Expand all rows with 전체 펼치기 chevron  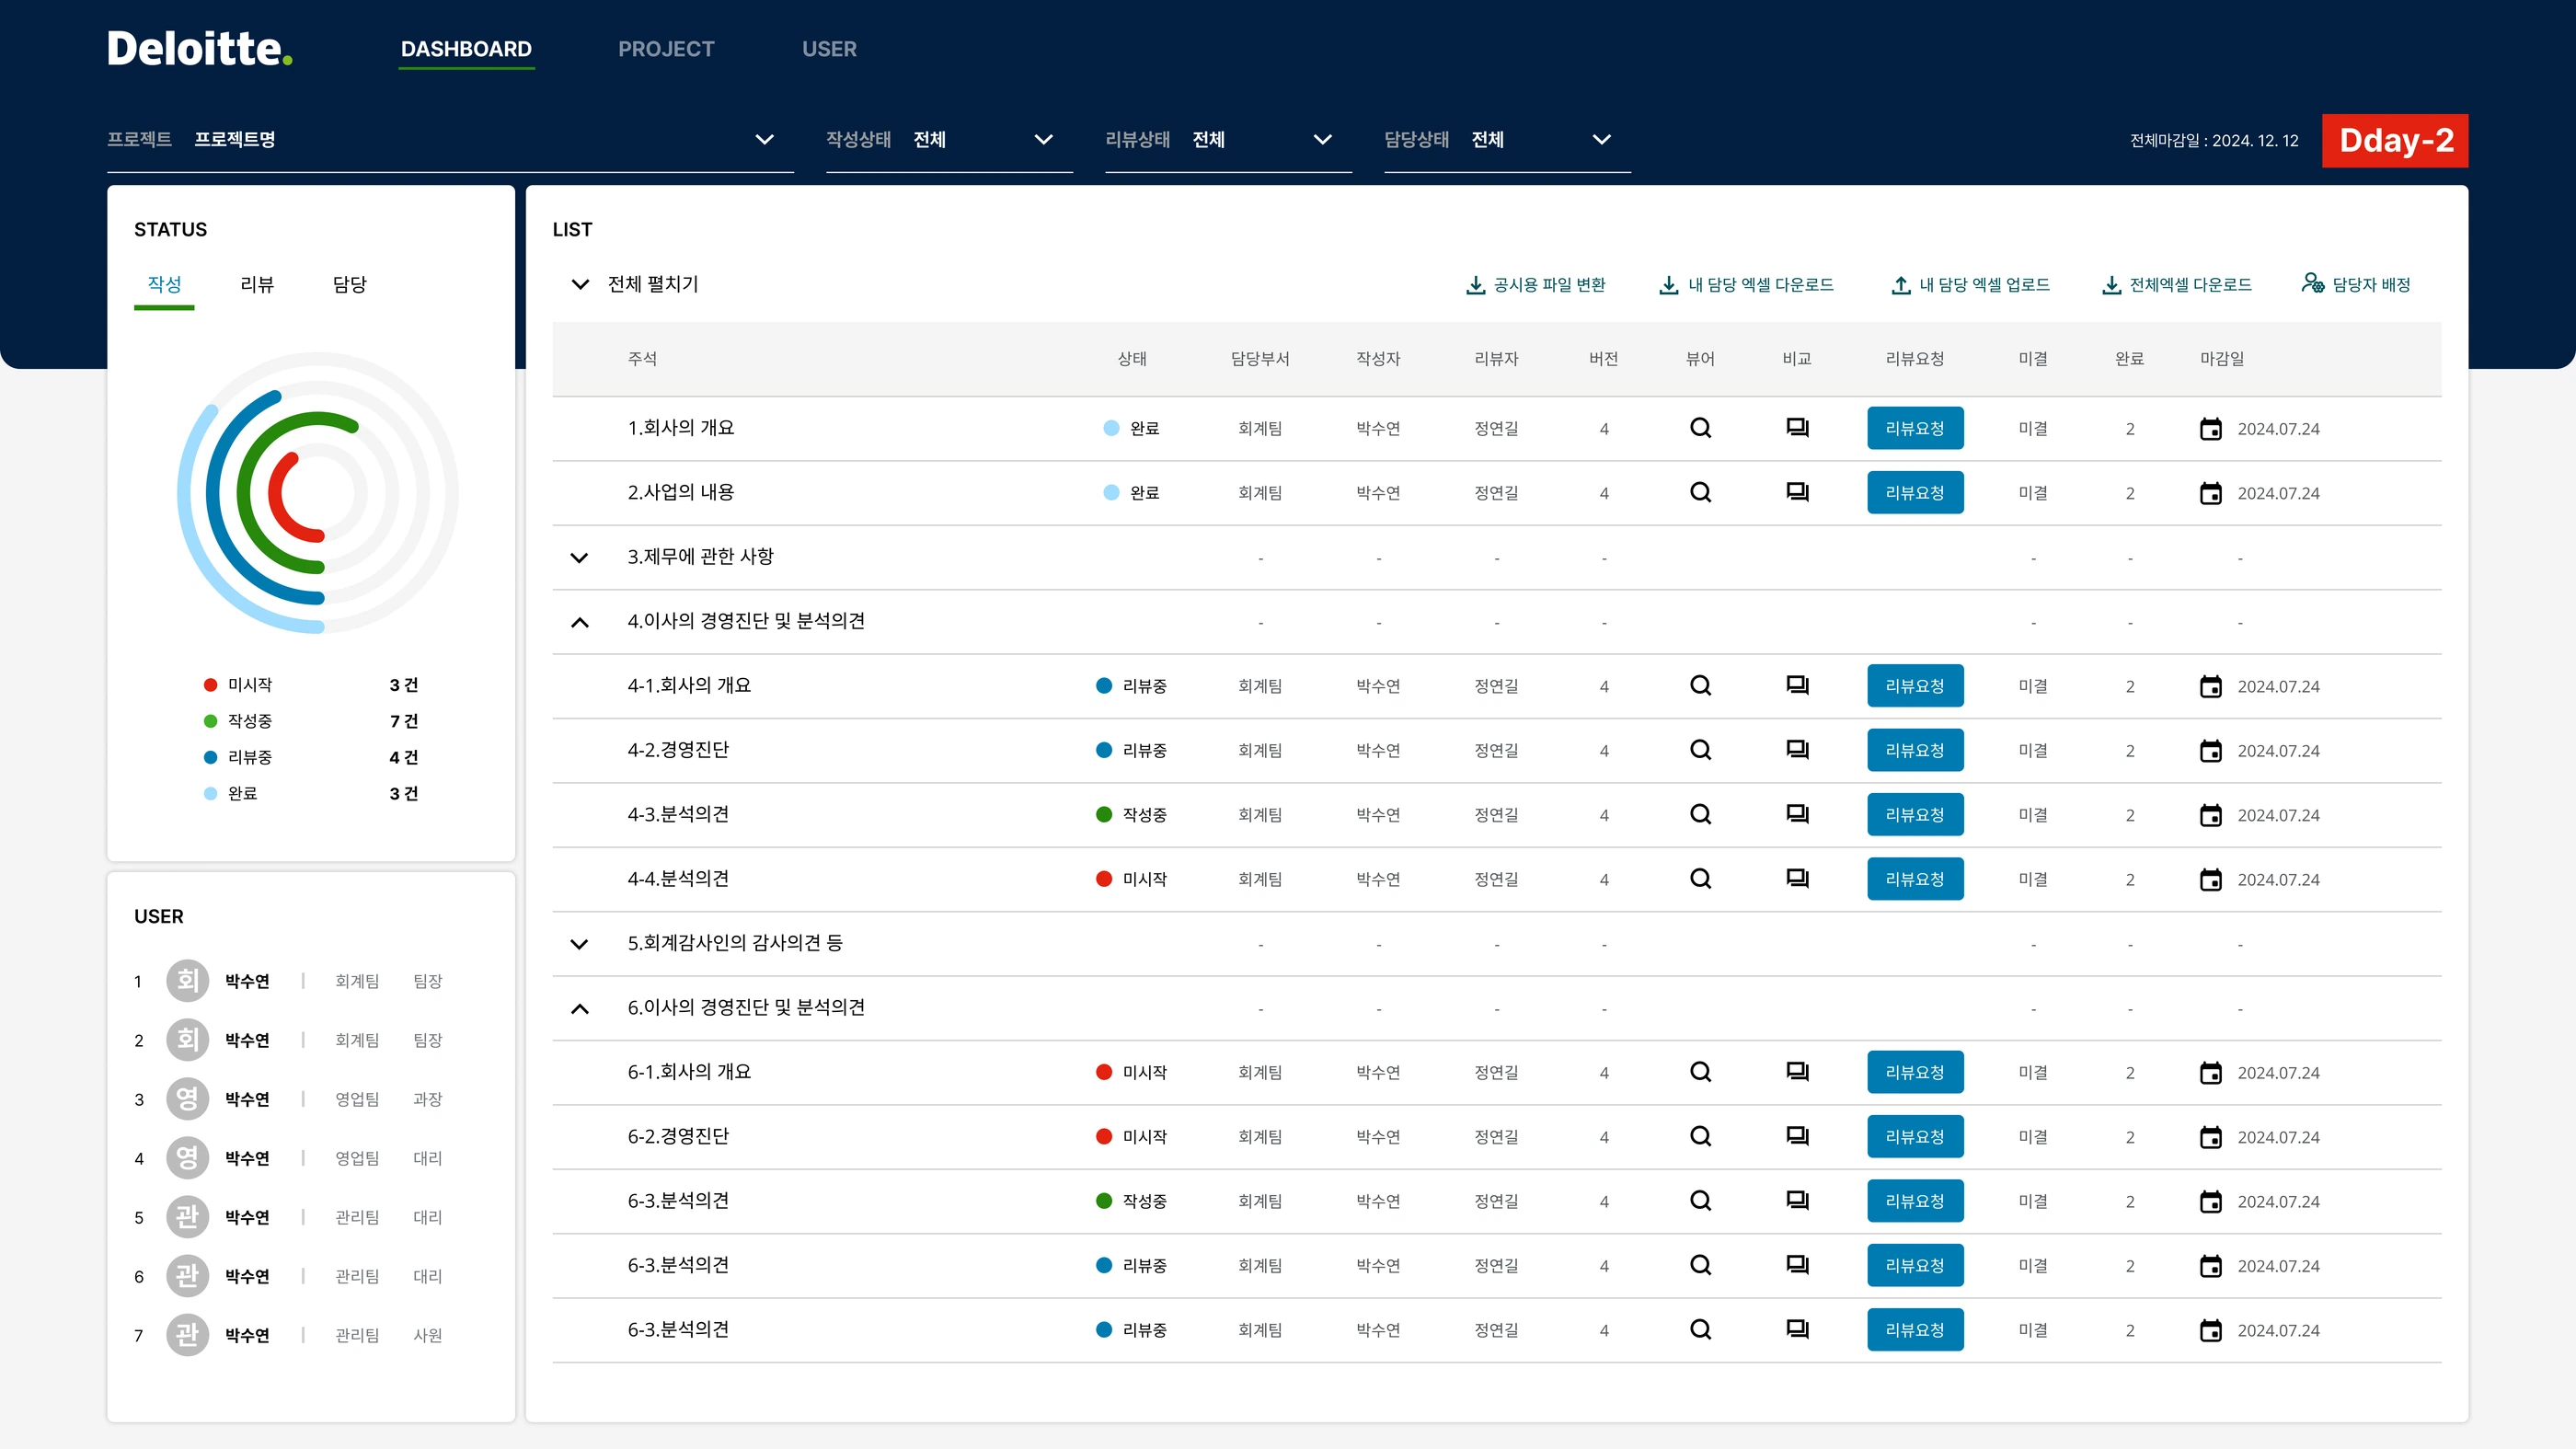580,284
